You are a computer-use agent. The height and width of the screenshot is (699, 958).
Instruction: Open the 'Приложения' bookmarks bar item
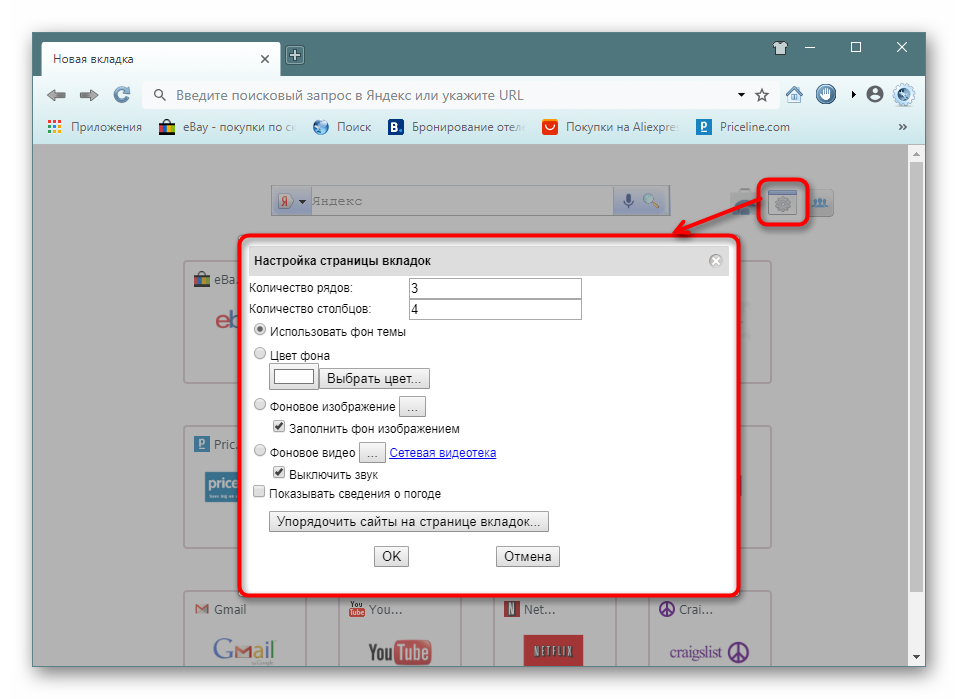click(x=95, y=127)
